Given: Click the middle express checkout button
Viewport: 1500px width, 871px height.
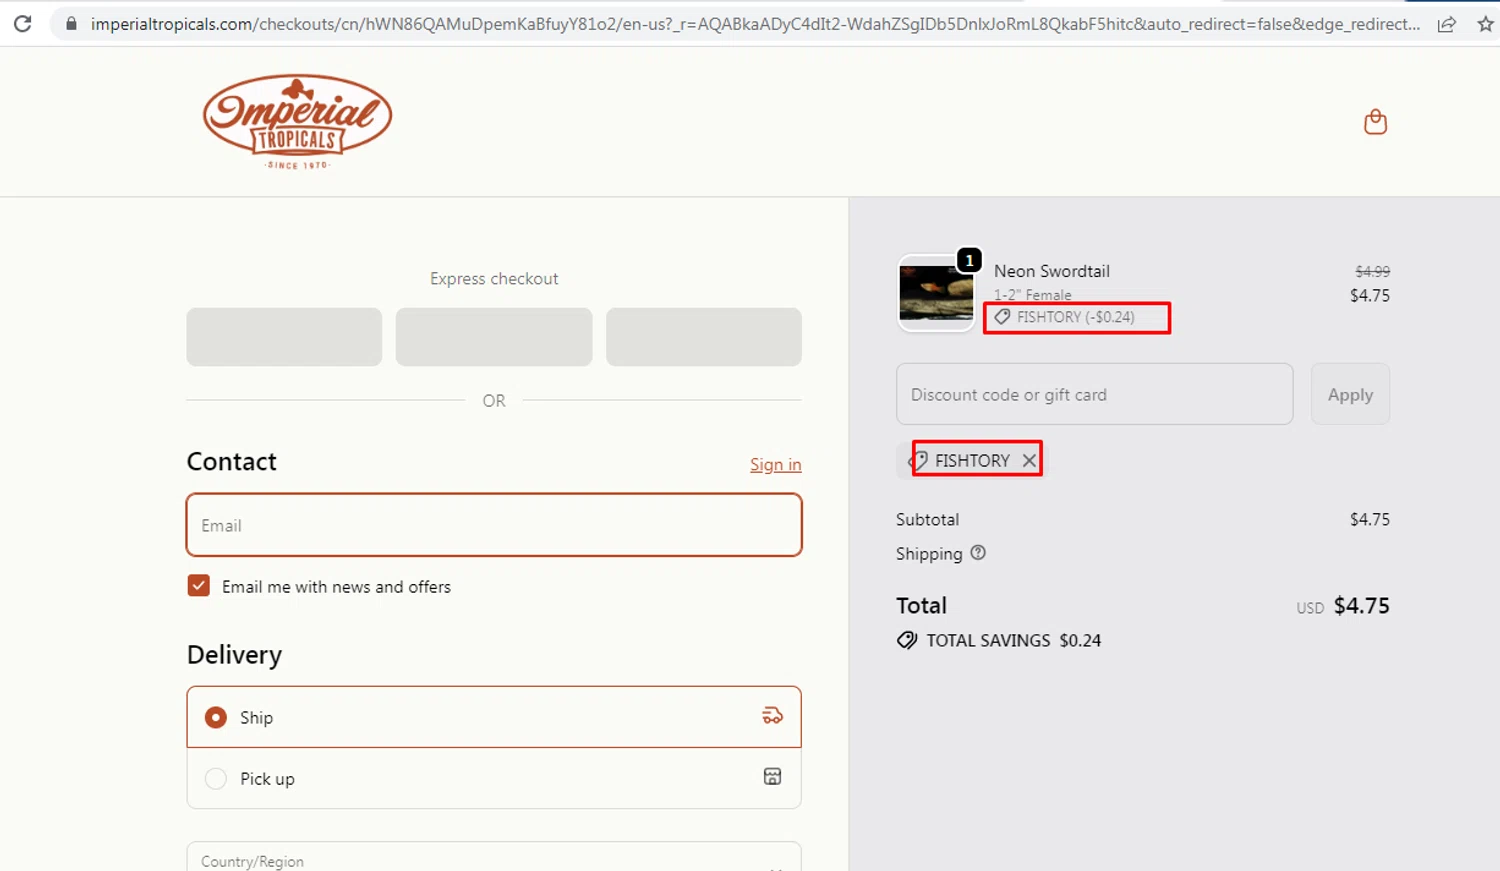Looking at the screenshot, I should pyautogui.click(x=494, y=337).
